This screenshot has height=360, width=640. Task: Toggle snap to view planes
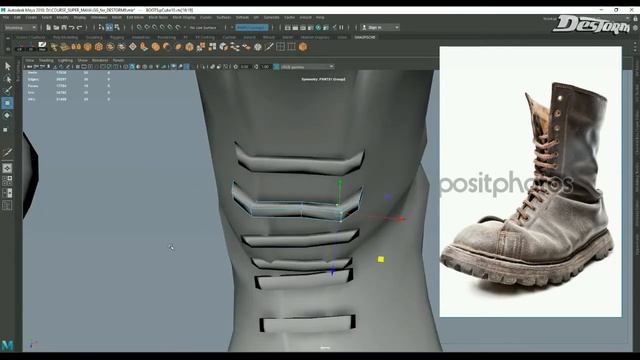pyautogui.click(x=170, y=27)
